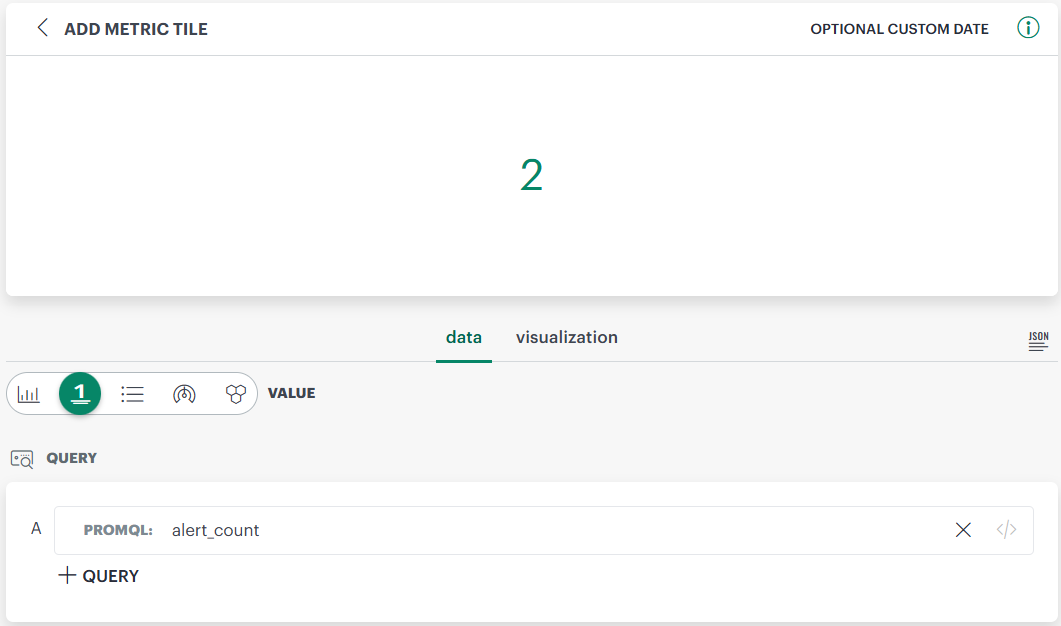This screenshot has width=1061, height=626.
Task: Toggle the code editor mode for query A
Action: (1006, 530)
